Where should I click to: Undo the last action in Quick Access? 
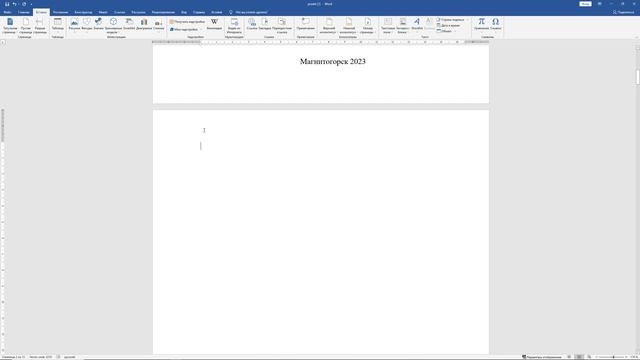click(14, 4)
